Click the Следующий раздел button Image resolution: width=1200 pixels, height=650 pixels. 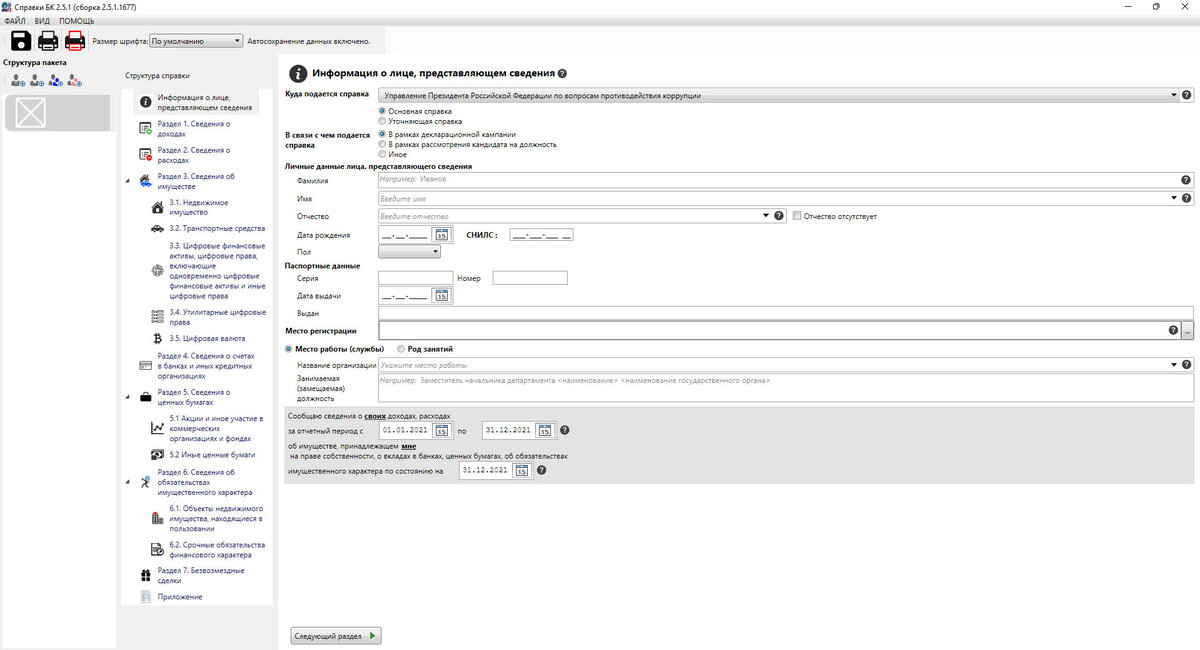click(x=335, y=635)
